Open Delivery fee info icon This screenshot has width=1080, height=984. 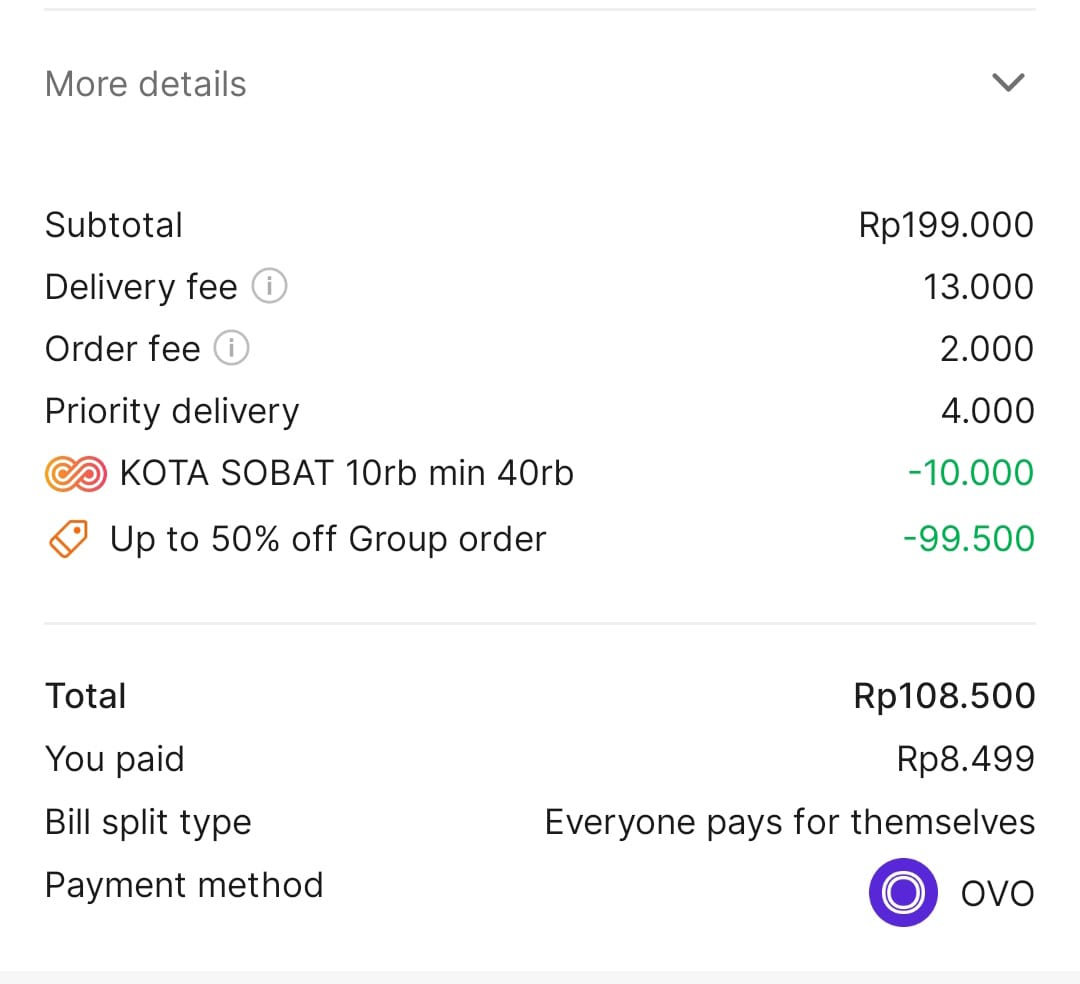click(269, 287)
